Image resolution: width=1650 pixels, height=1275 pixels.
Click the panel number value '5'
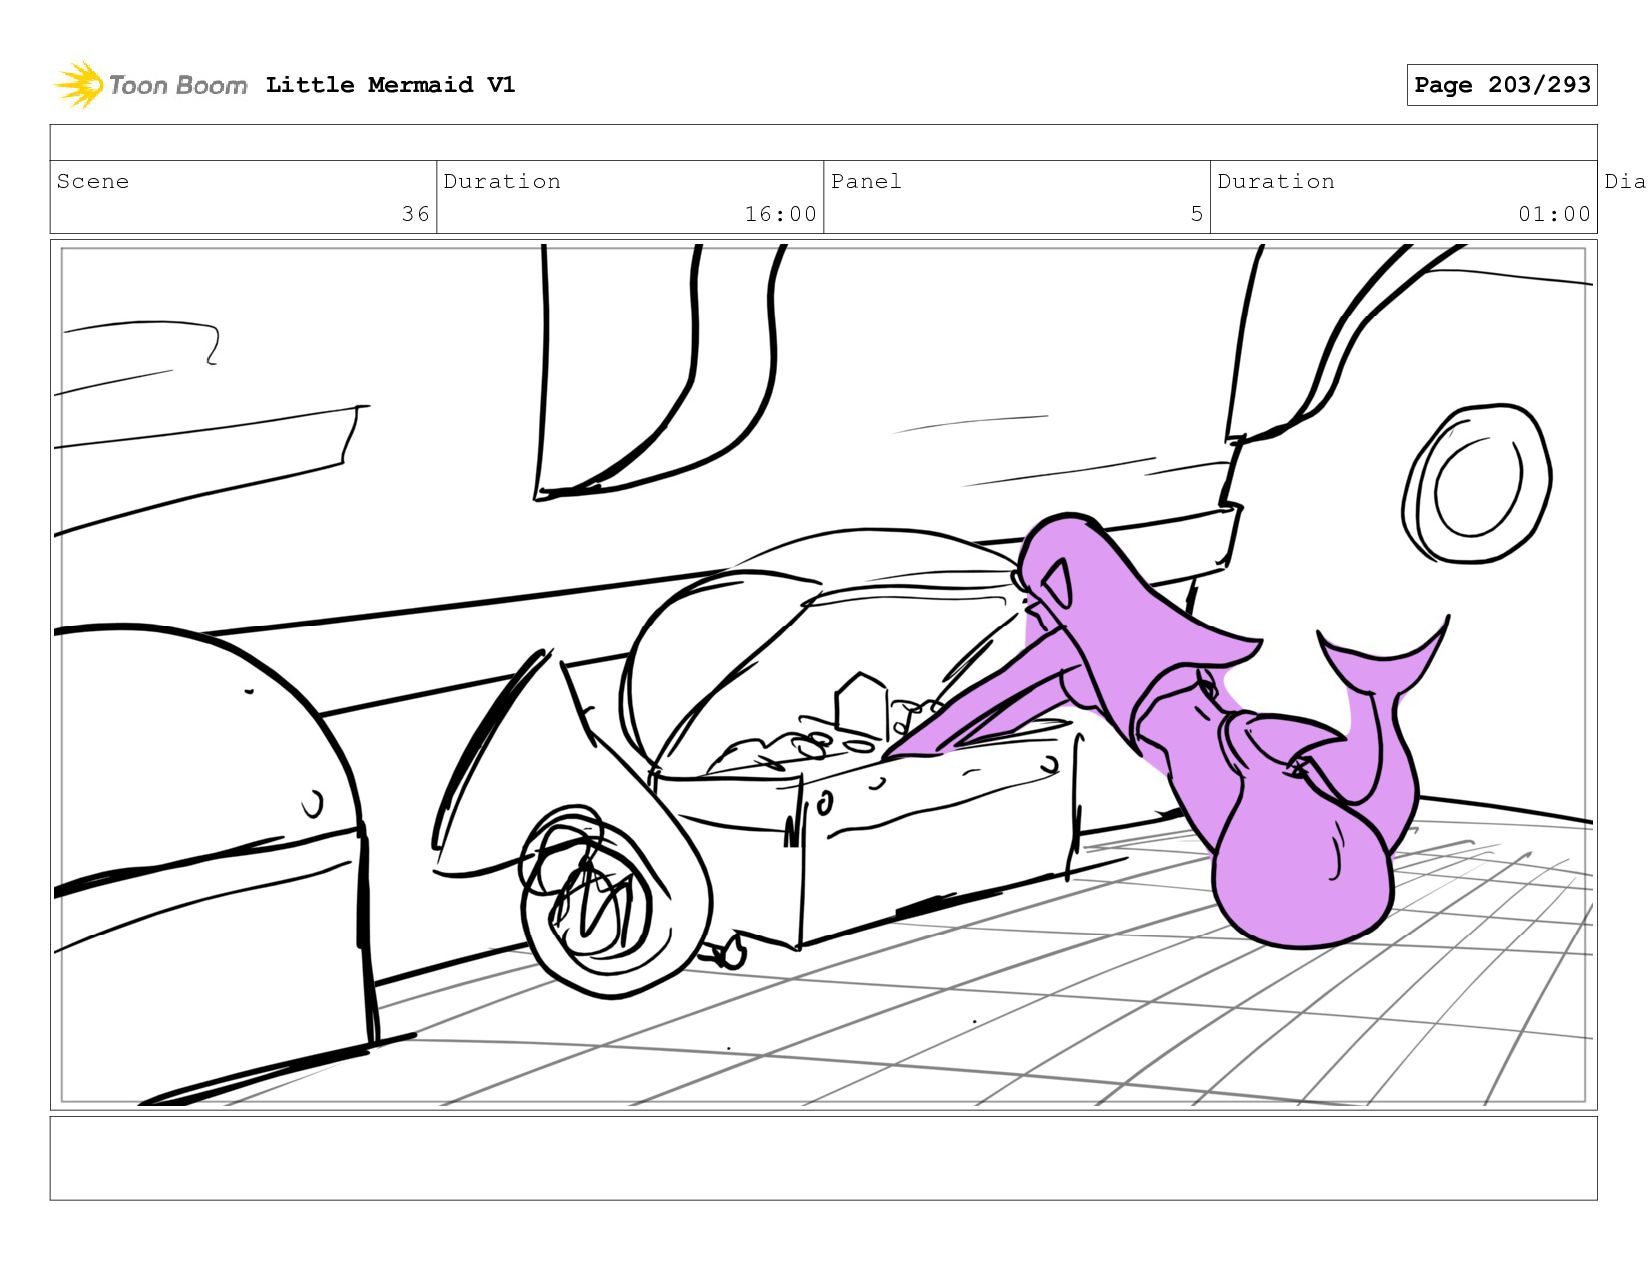click(1197, 214)
